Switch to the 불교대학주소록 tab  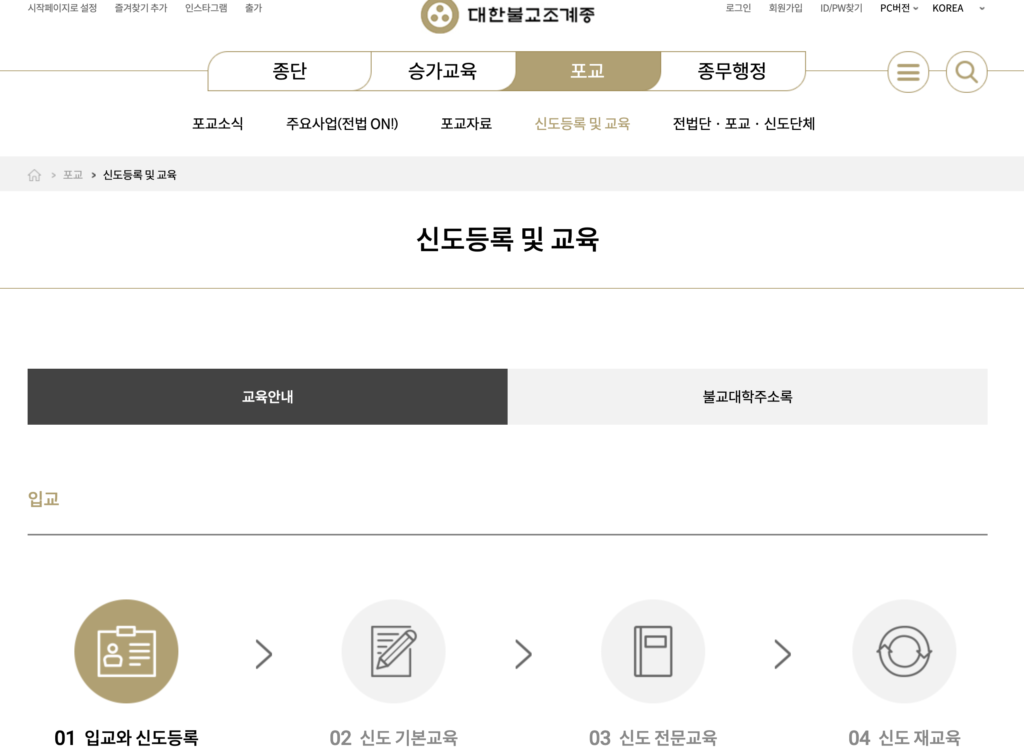pos(747,397)
